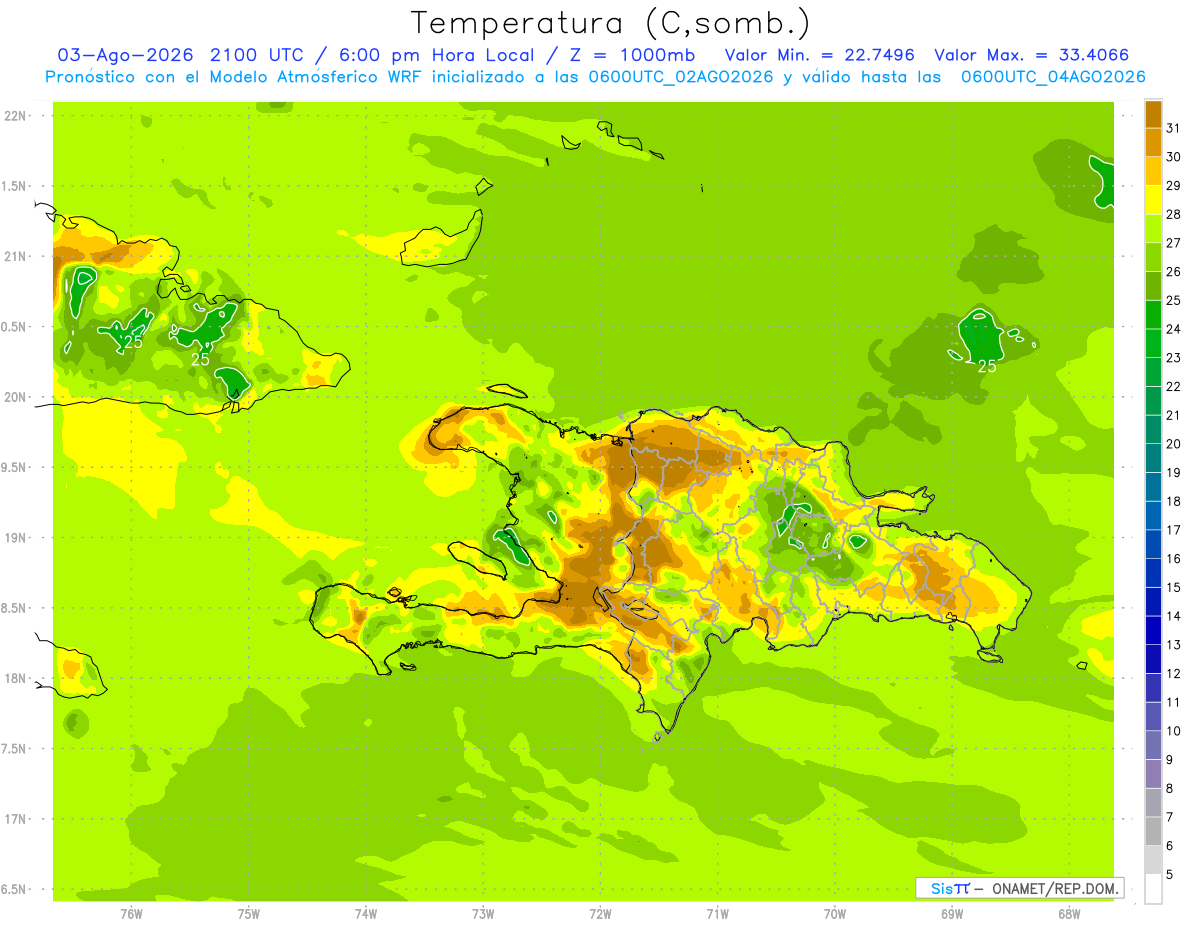The width and height of the screenshot is (1200, 927).
Task: Click the '19N' latitude axis label
Action: pos(14,537)
